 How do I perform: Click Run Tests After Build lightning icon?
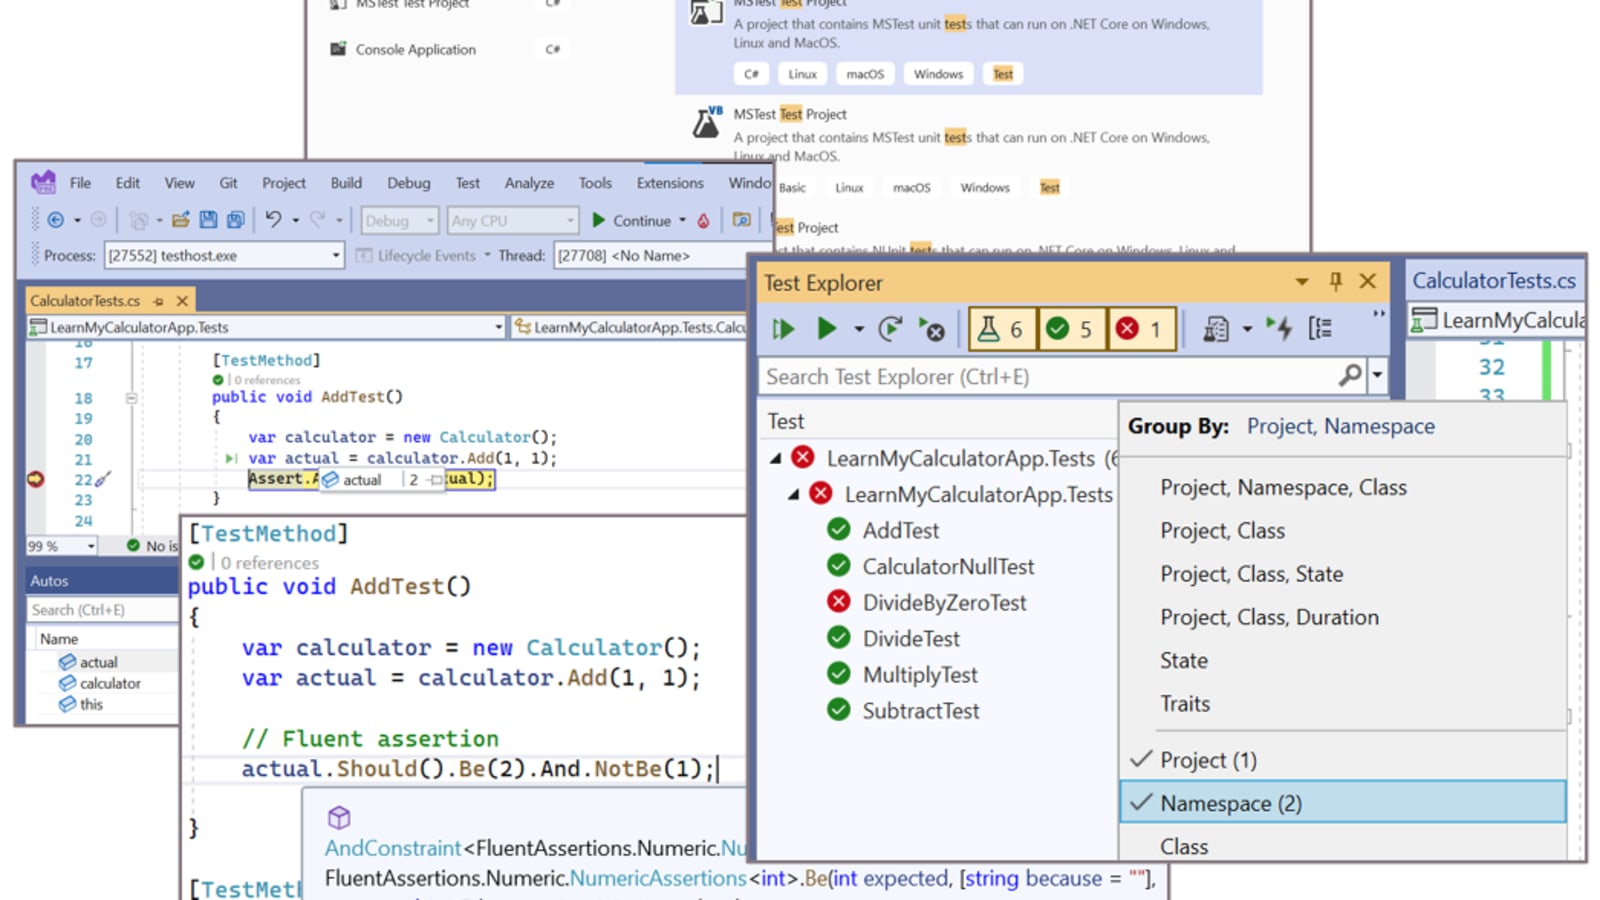tap(1279, 328)
